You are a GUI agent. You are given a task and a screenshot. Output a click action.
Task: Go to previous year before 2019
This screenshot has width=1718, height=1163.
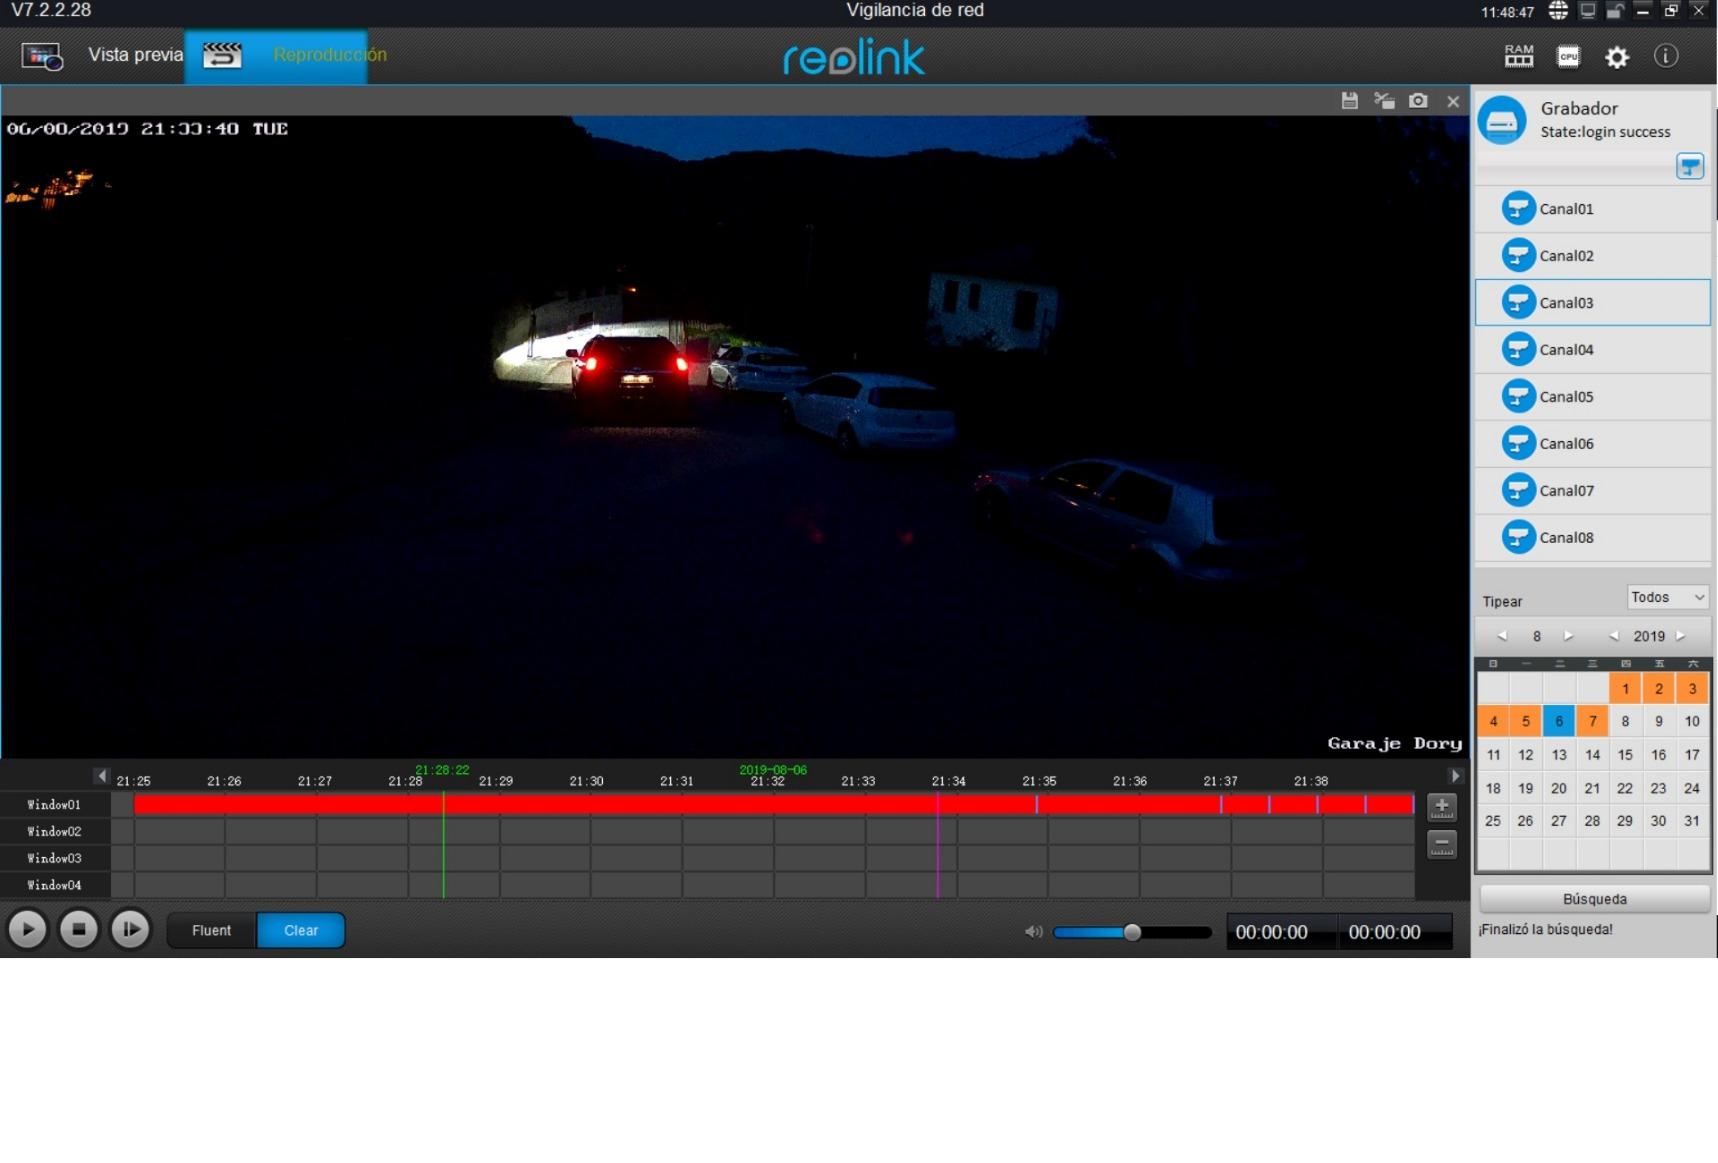pos(1613,636)
